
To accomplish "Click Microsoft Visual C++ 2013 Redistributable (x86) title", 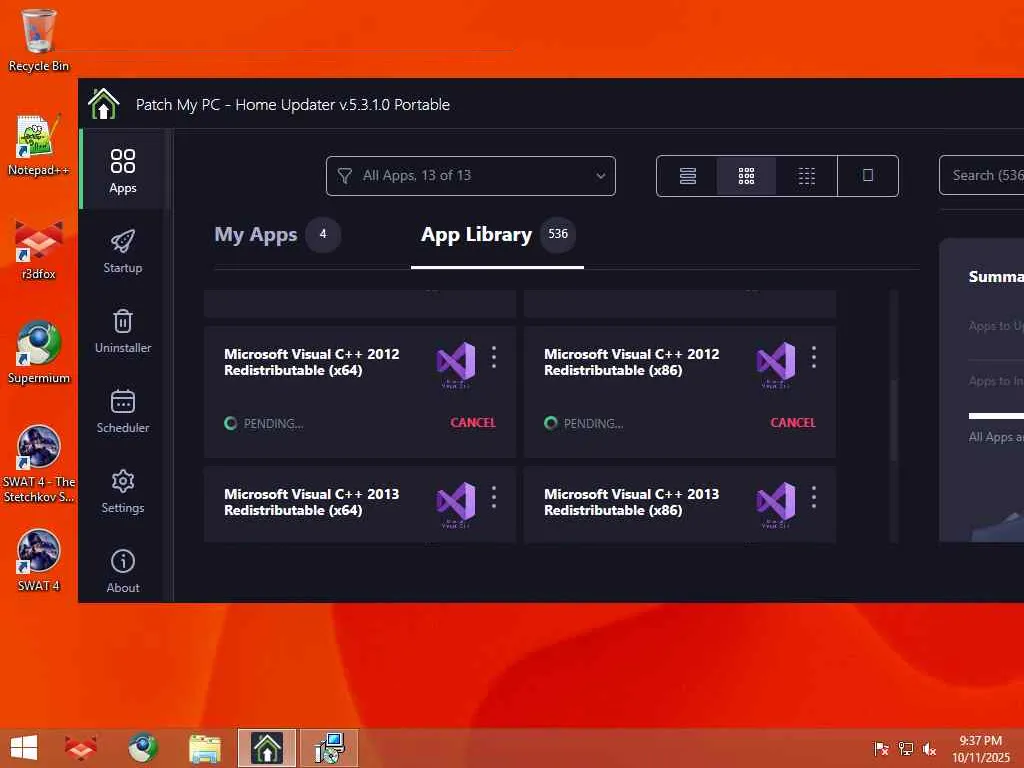I will [x=632, y=502].
